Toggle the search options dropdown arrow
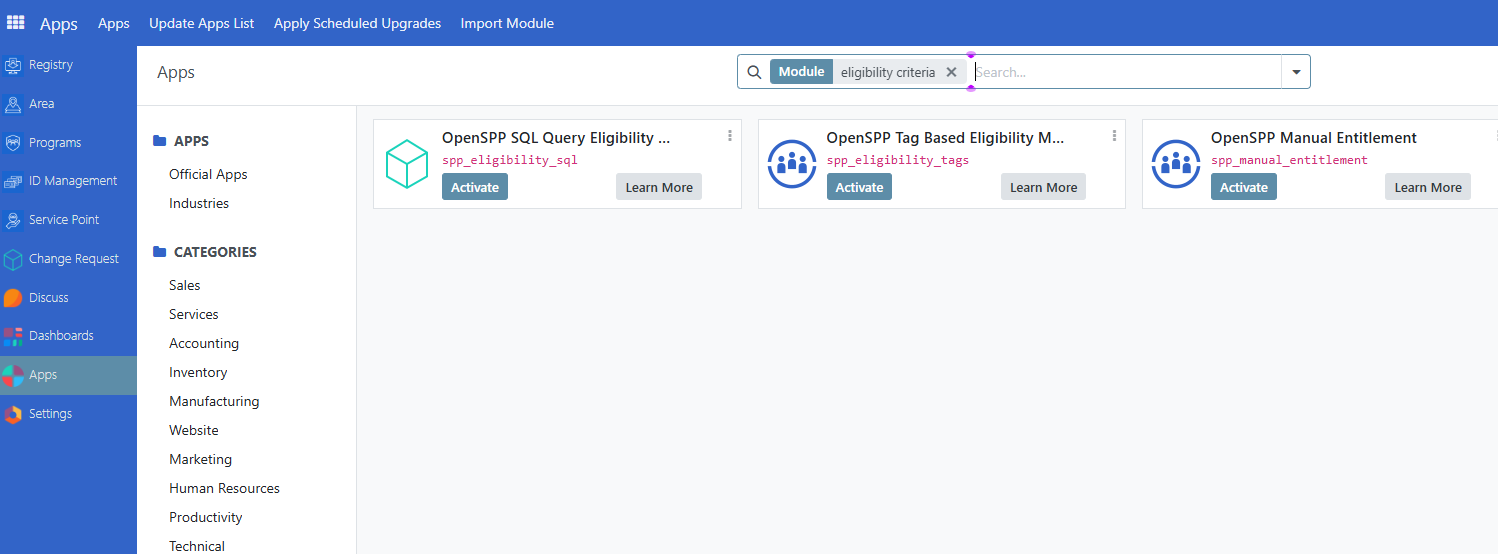Screen dimensions: 1498x554 [1296, 72]
